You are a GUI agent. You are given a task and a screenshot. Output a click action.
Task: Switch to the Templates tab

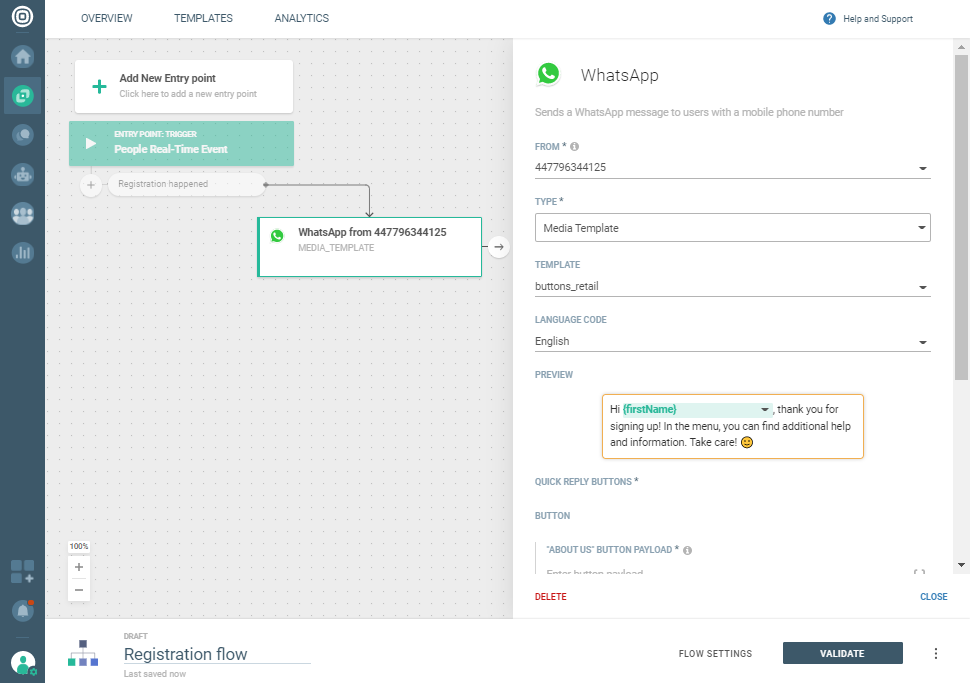click(203, 19)
